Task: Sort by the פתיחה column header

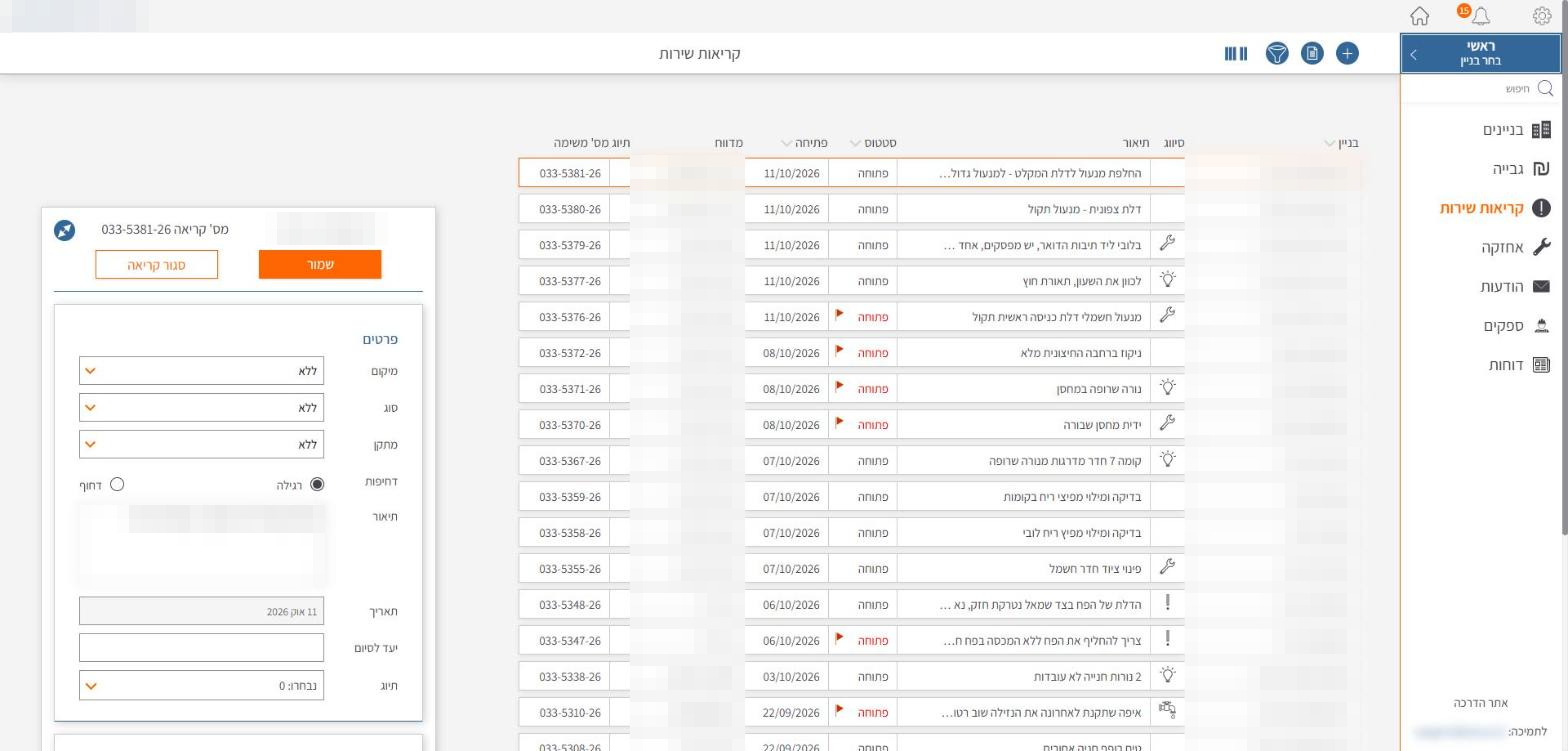Action: (x=804, y=143)
